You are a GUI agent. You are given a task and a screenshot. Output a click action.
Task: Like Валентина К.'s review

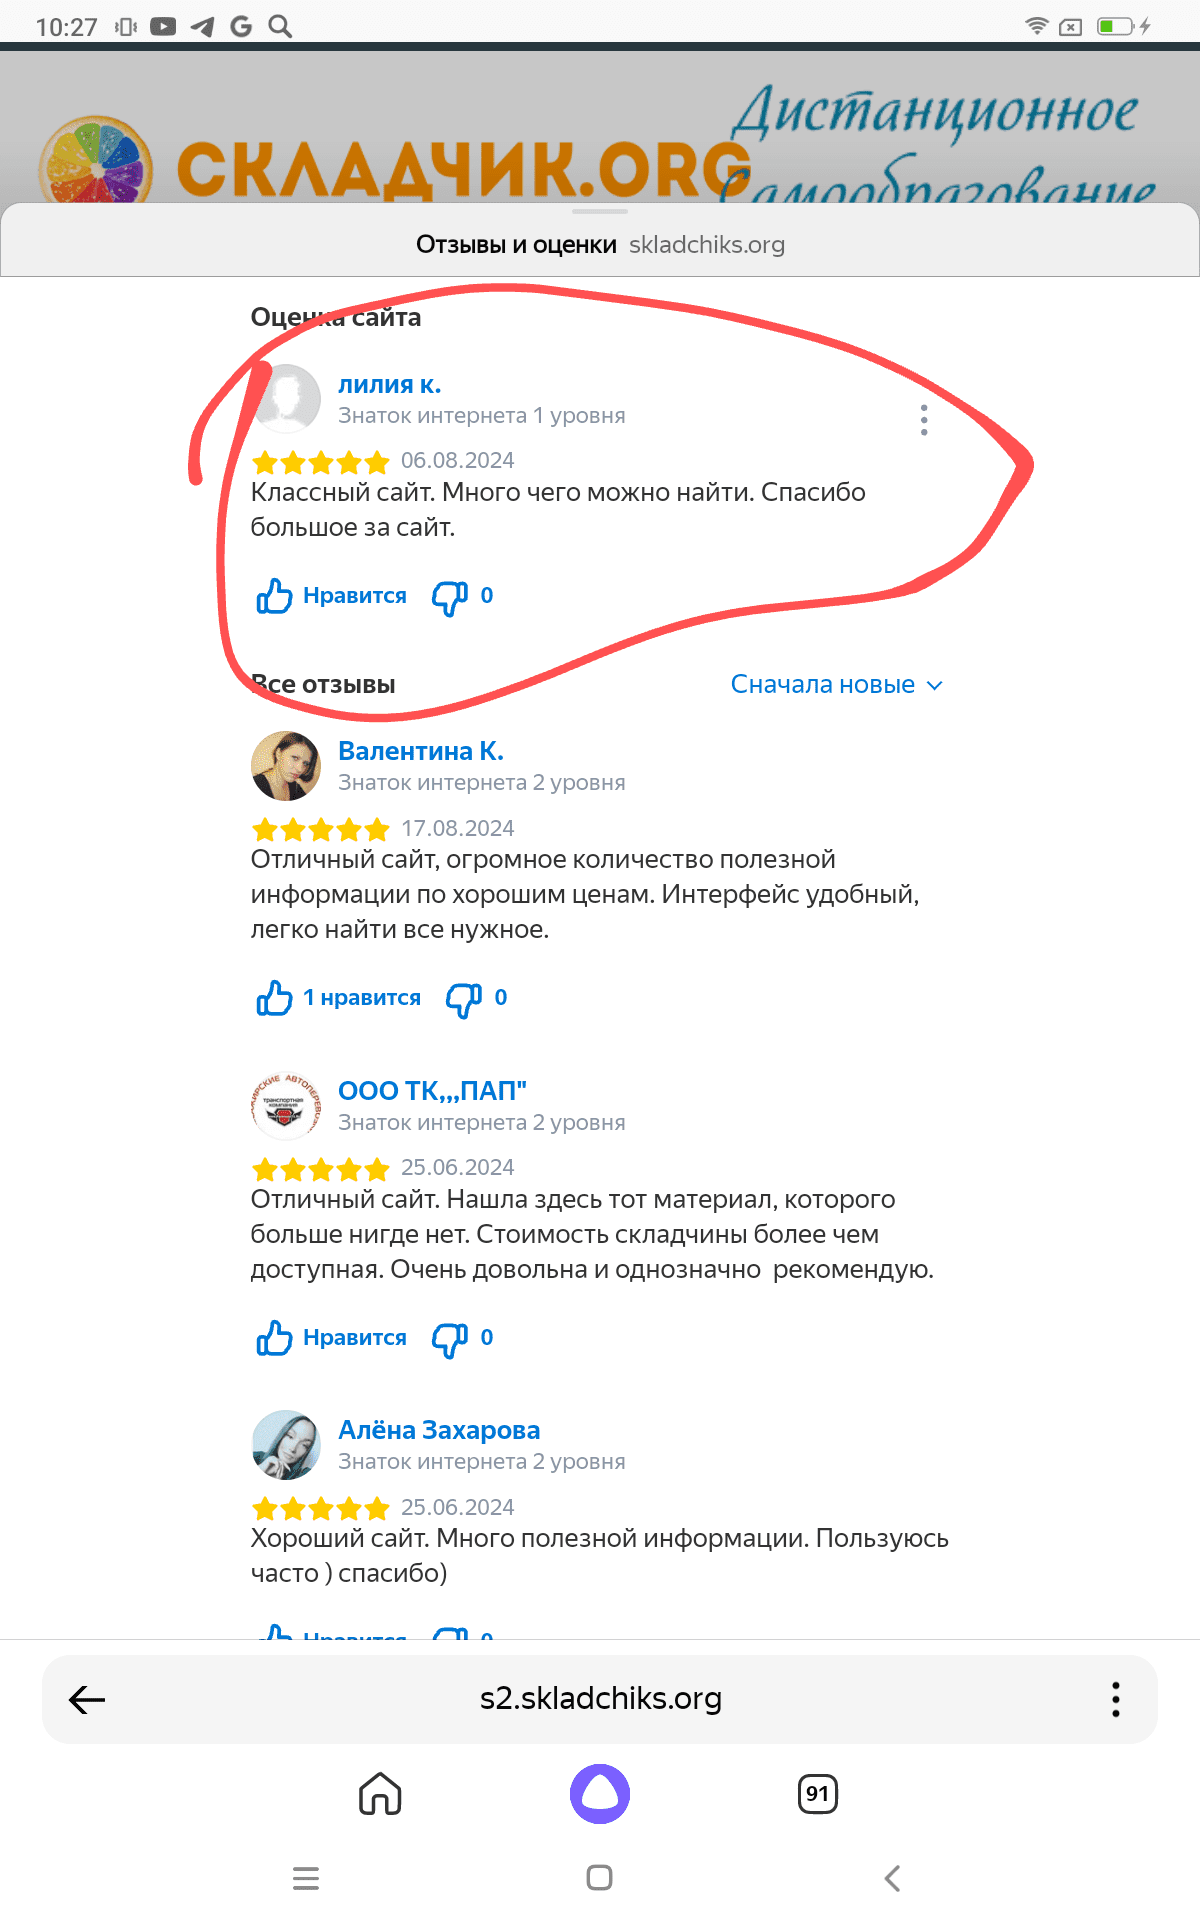click(x=338, y=998)
